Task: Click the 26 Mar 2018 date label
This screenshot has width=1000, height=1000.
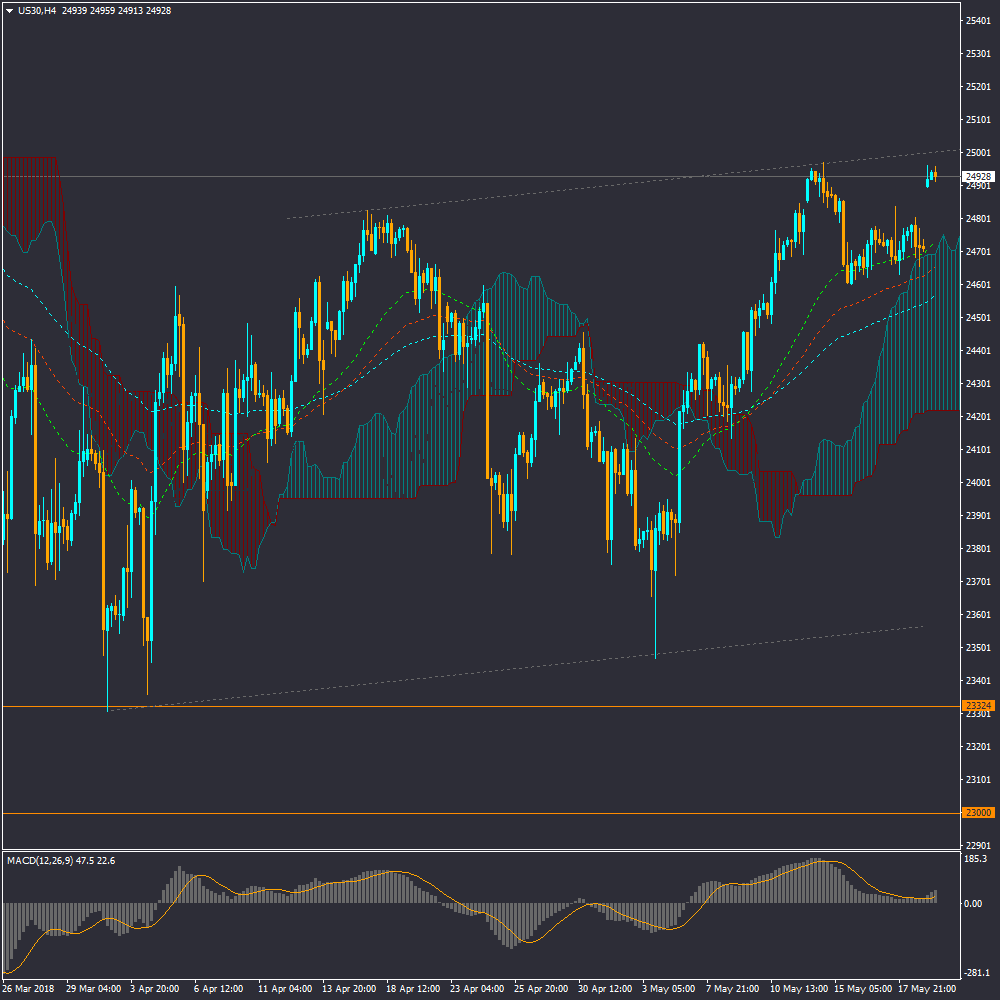Action: tap(30, 988)
